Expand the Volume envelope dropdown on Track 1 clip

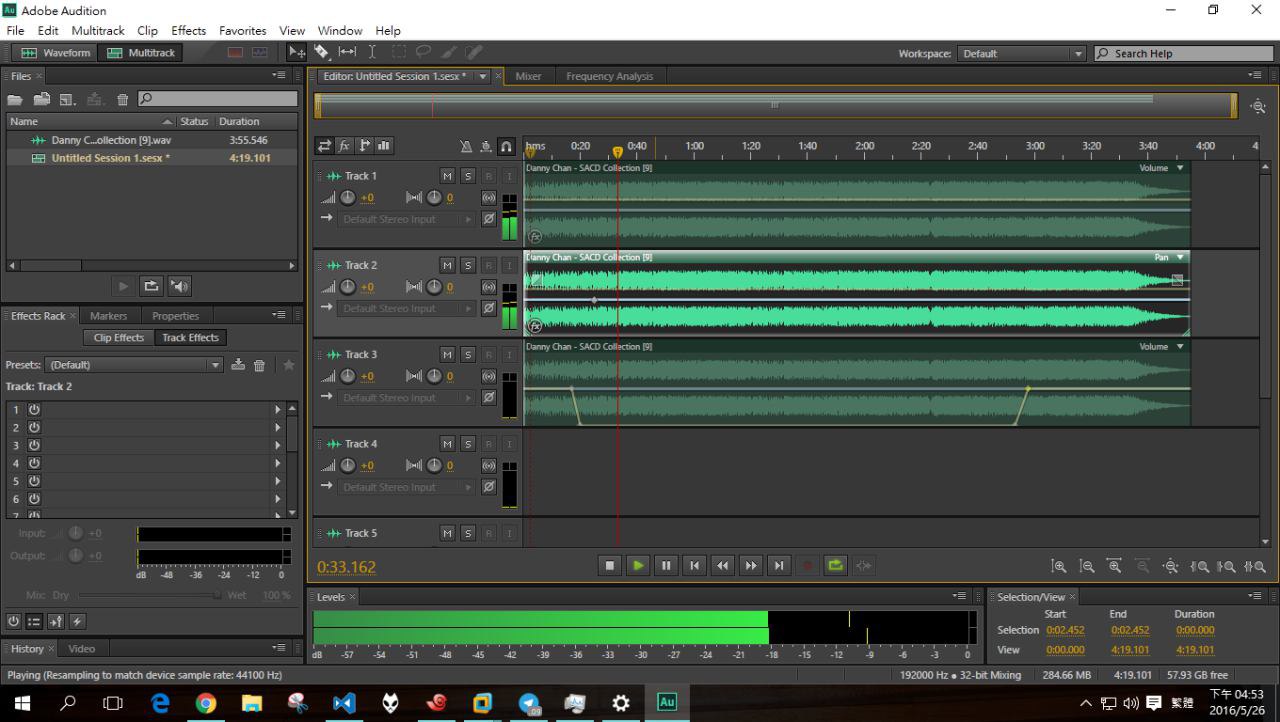(1180, 168)
